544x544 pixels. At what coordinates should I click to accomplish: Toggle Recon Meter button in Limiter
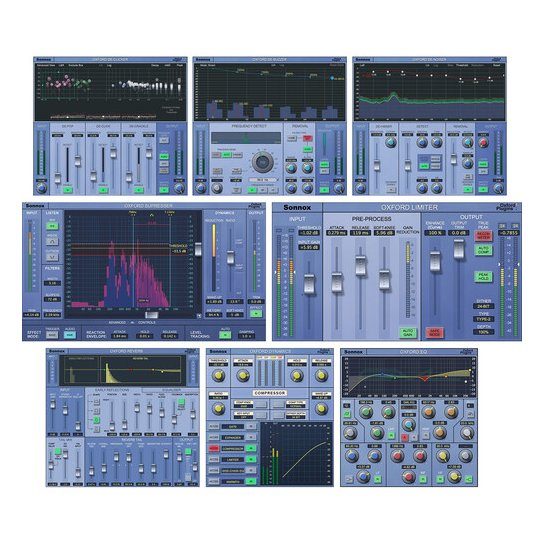[x=483, y=236]
